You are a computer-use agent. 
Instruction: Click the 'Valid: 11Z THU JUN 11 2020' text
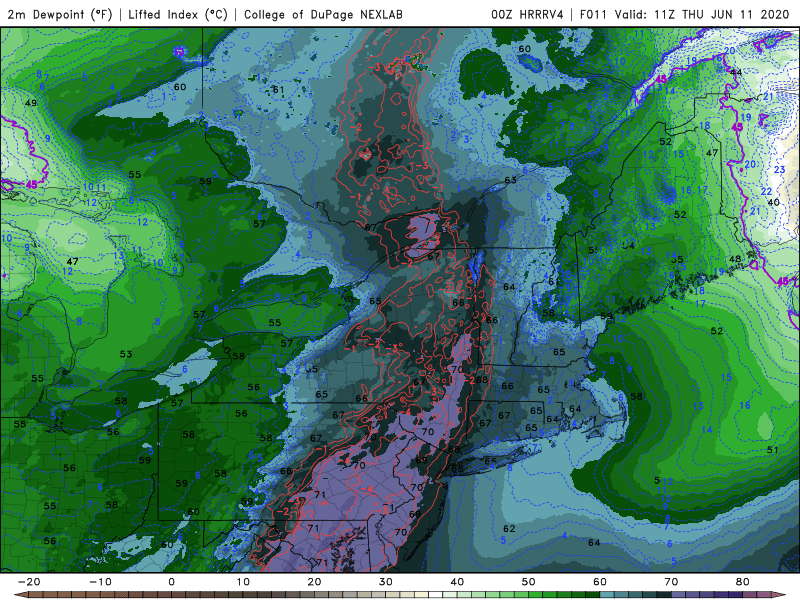point(702,14)
